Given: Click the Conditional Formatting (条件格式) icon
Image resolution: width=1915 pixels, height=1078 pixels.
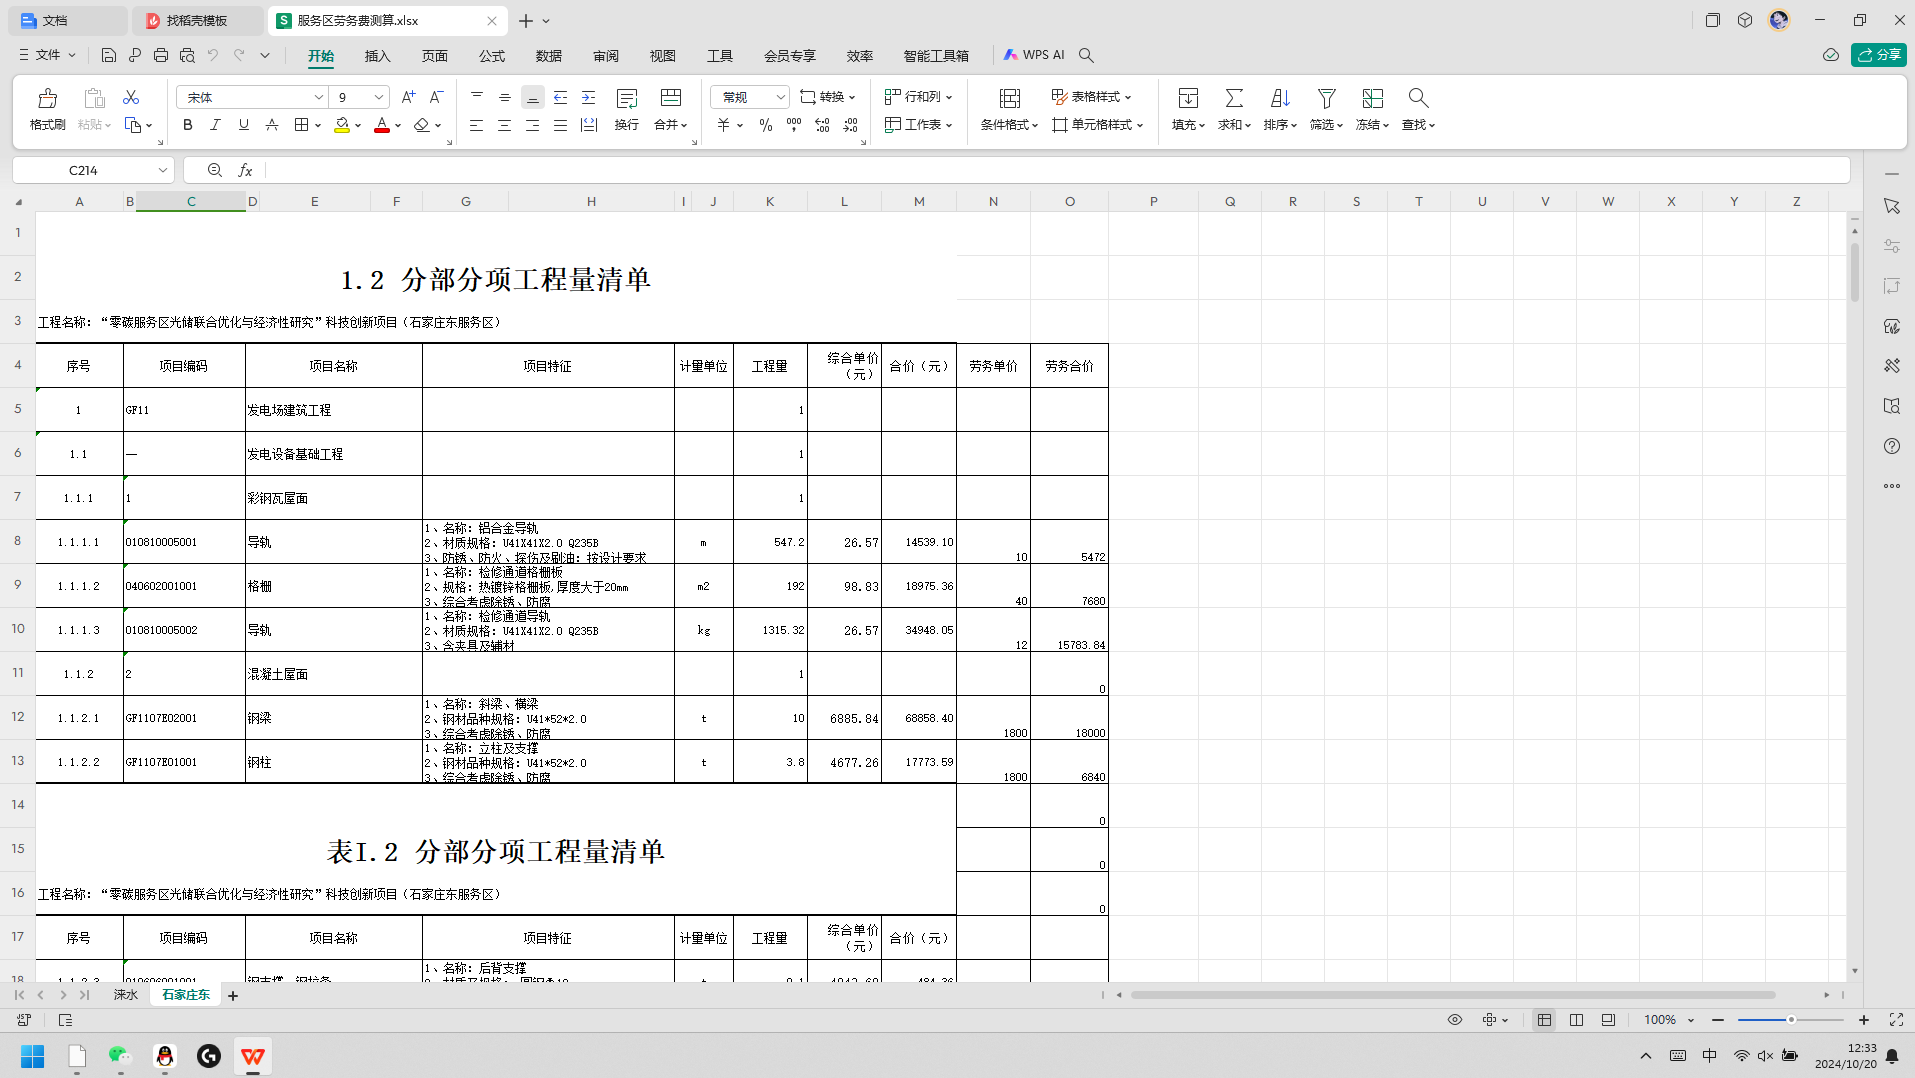Looking at the screenshot, I should point(1010,98).
